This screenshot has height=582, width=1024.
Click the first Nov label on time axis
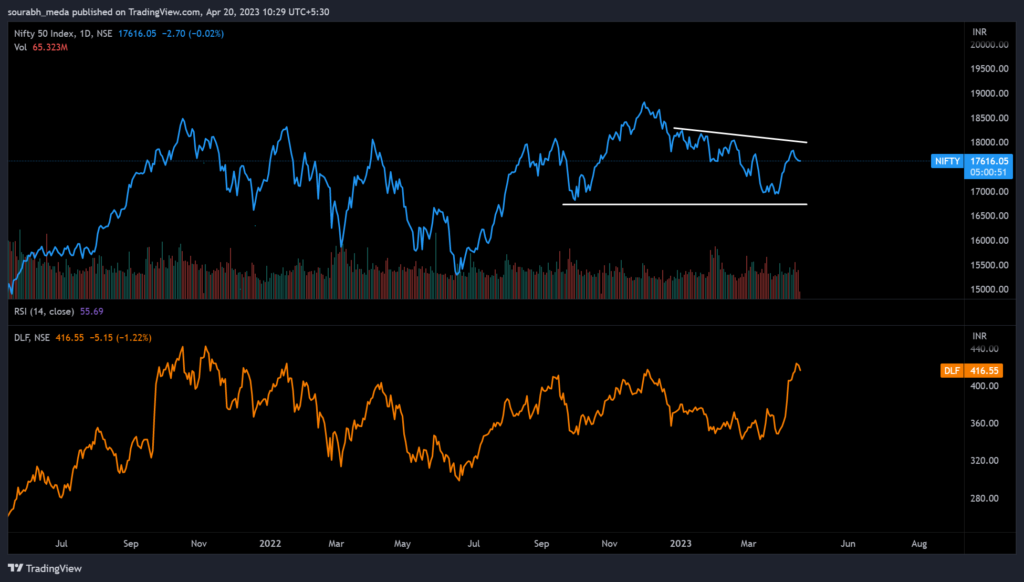coord(199,543)
